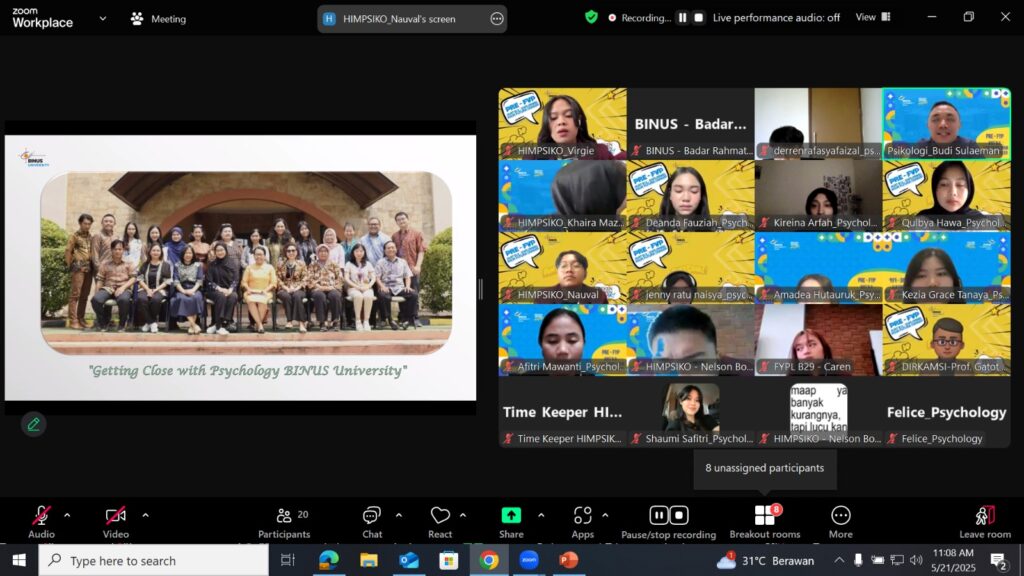
Task: Start camera with the Video icon
Action: click(x=116, y=515)
